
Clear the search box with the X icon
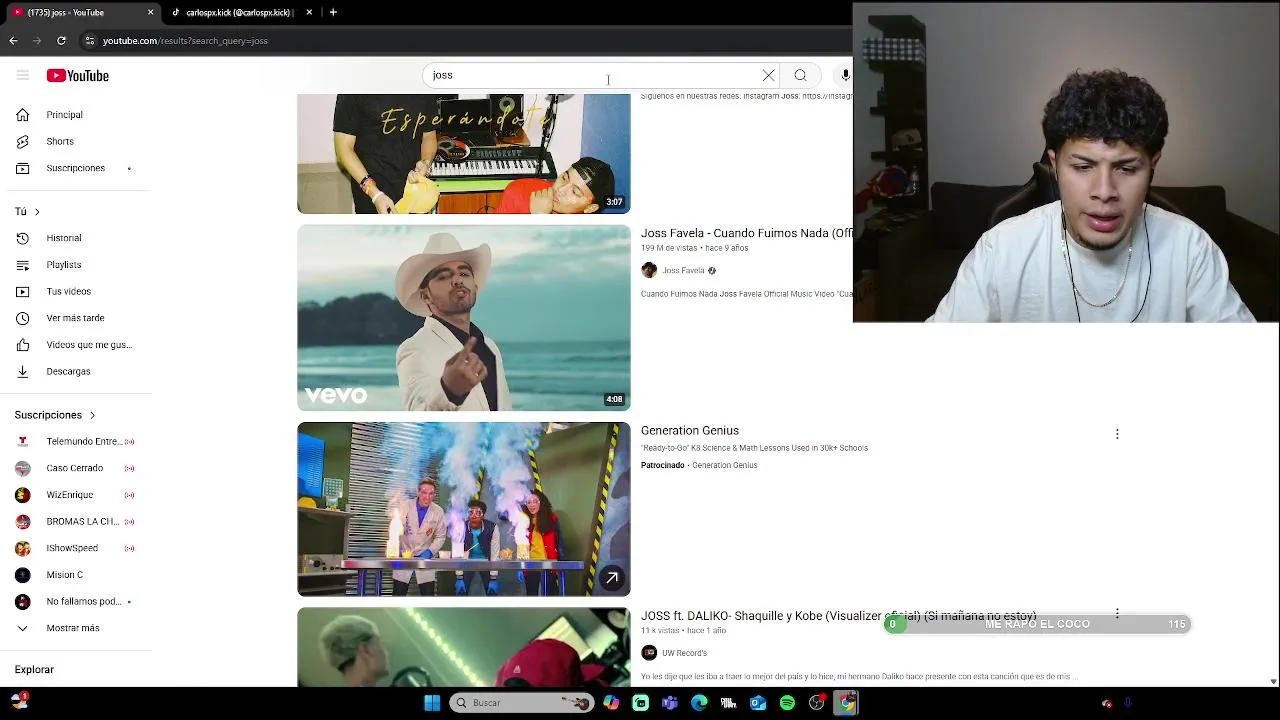click(x=768, y=76)
